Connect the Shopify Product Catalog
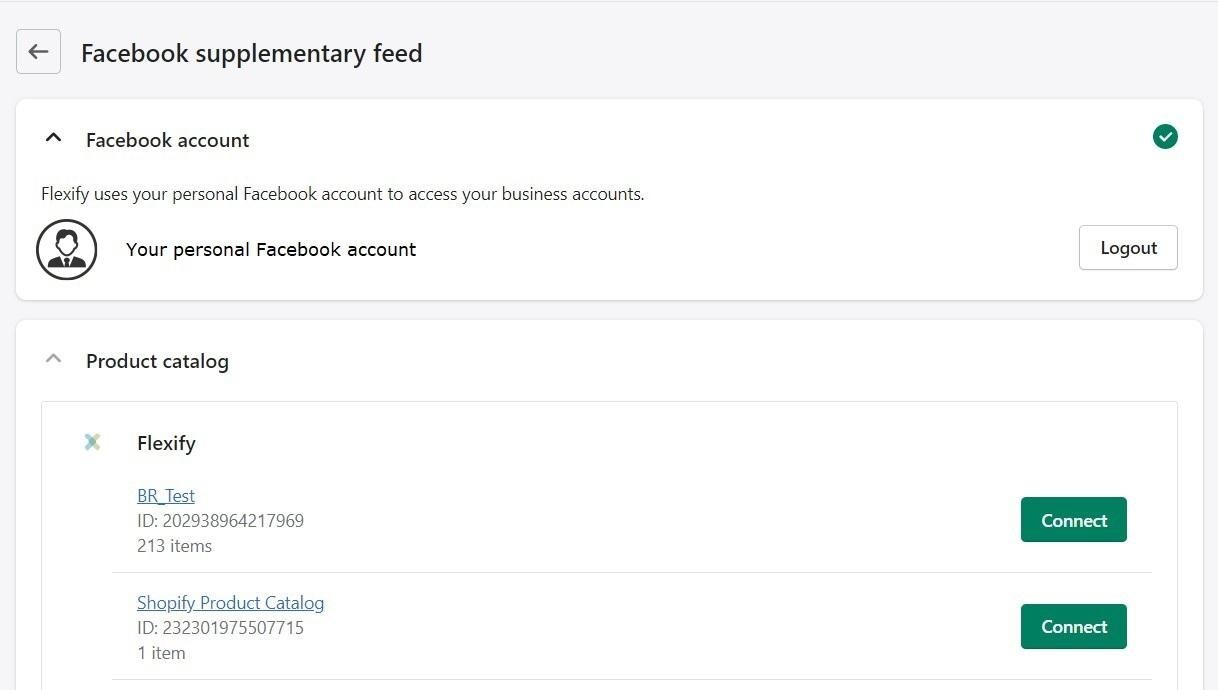Viewport: 1218px width, 690px height. pyautogui.click(x=1073, y=626)
